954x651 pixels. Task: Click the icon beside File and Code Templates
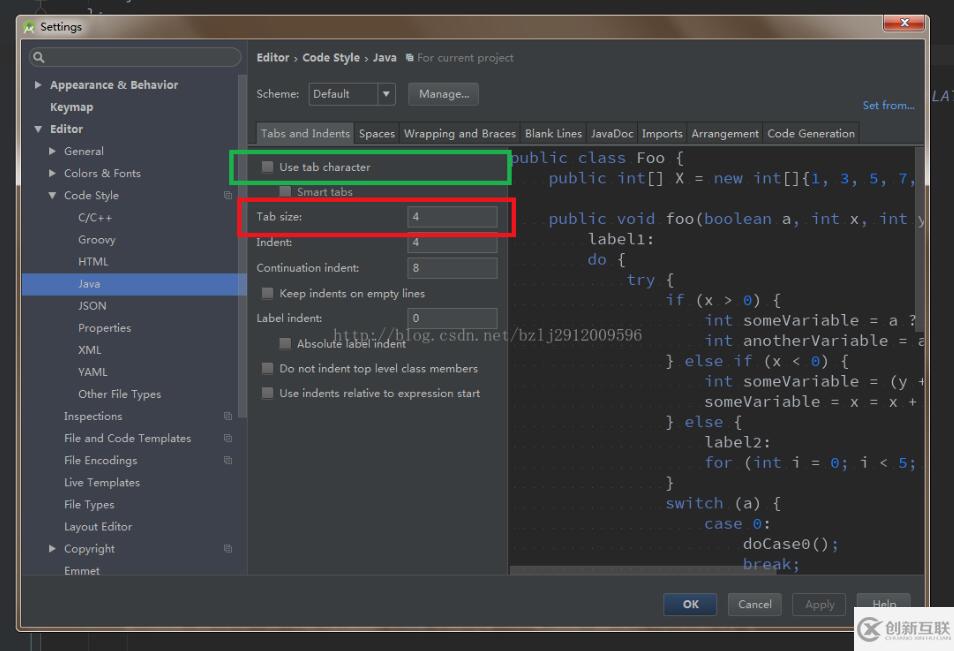228,438
